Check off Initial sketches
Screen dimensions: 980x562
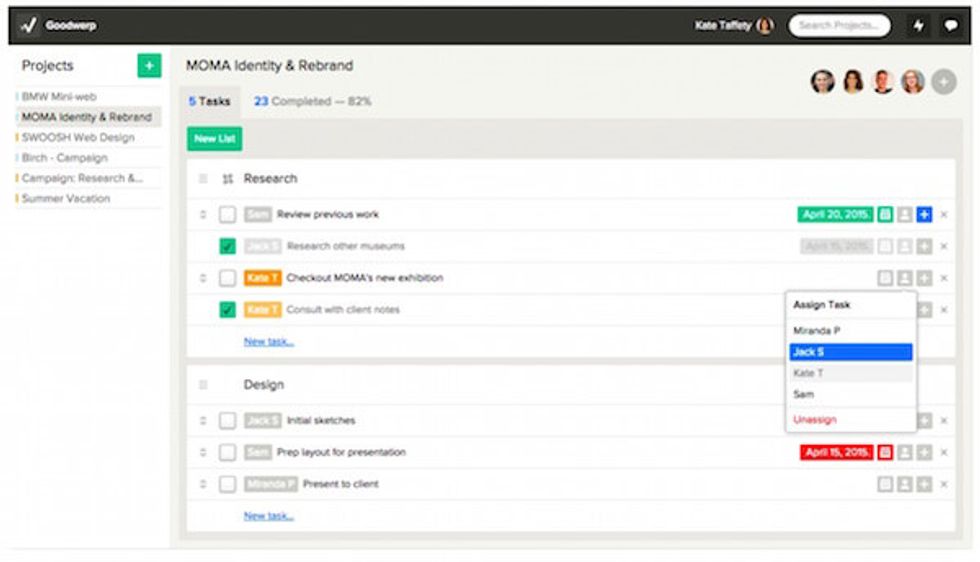click(x=228, y=420)
